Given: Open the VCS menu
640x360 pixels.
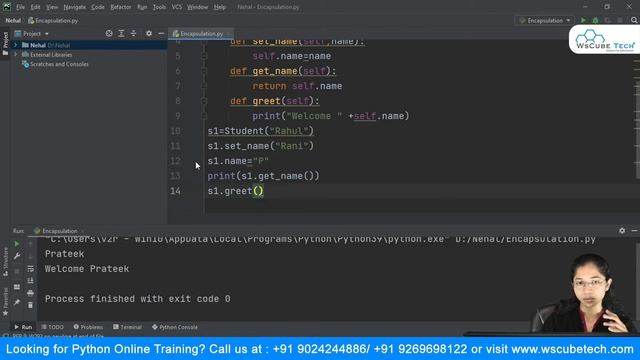Looking at the screenshot, I should (x=177, y=7).
